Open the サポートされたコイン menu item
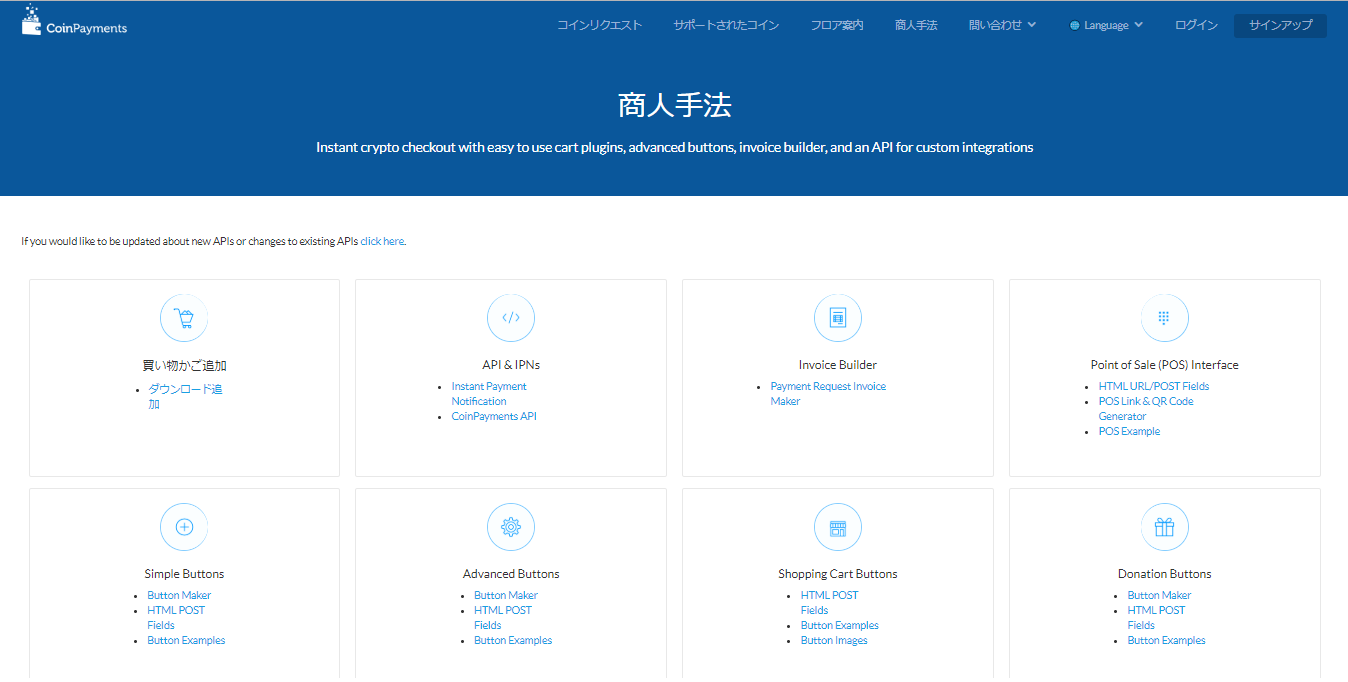This screenshot has height=682, width=1348. click(x=726, y=25)
